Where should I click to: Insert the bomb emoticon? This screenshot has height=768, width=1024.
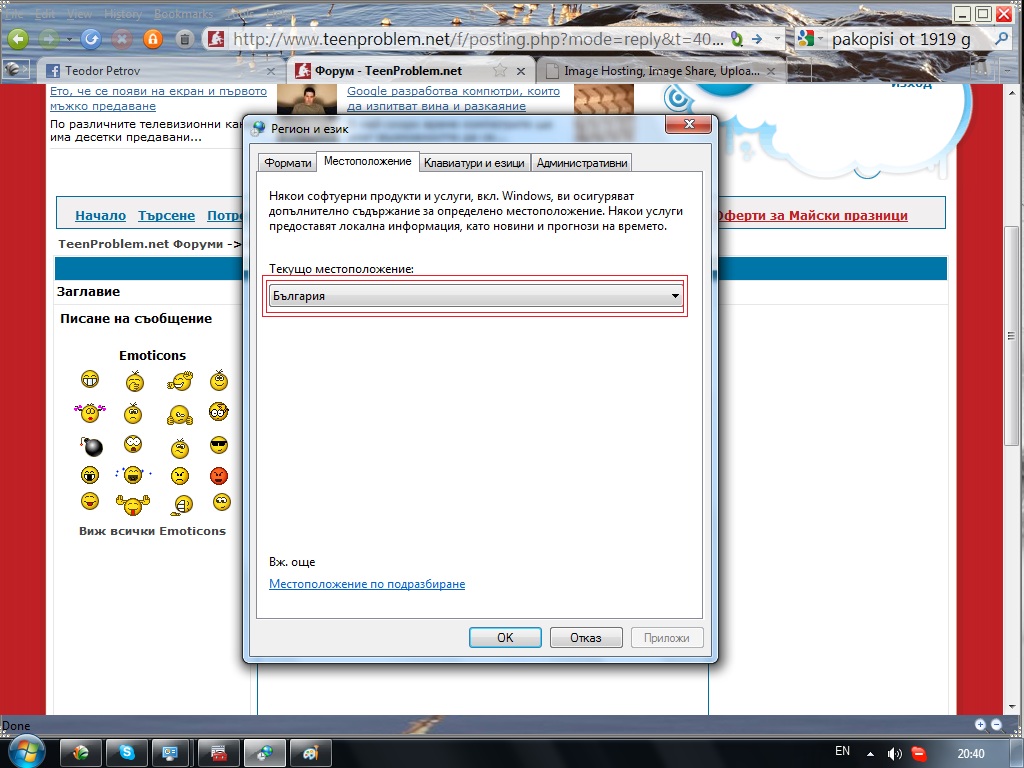(92, 446)
